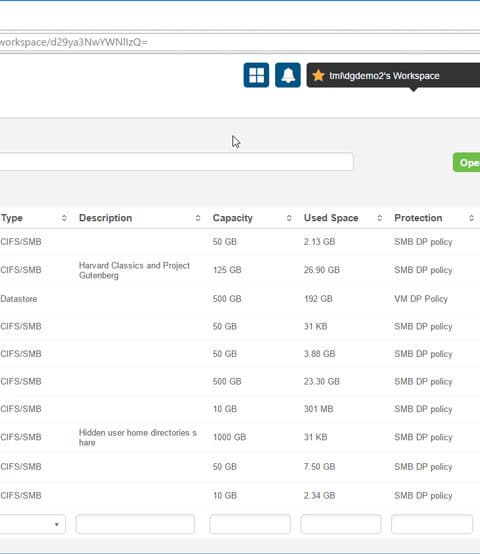The image size is (480, 554).
Task: Open the grid dashboard icon
Action: pos(256,75)
